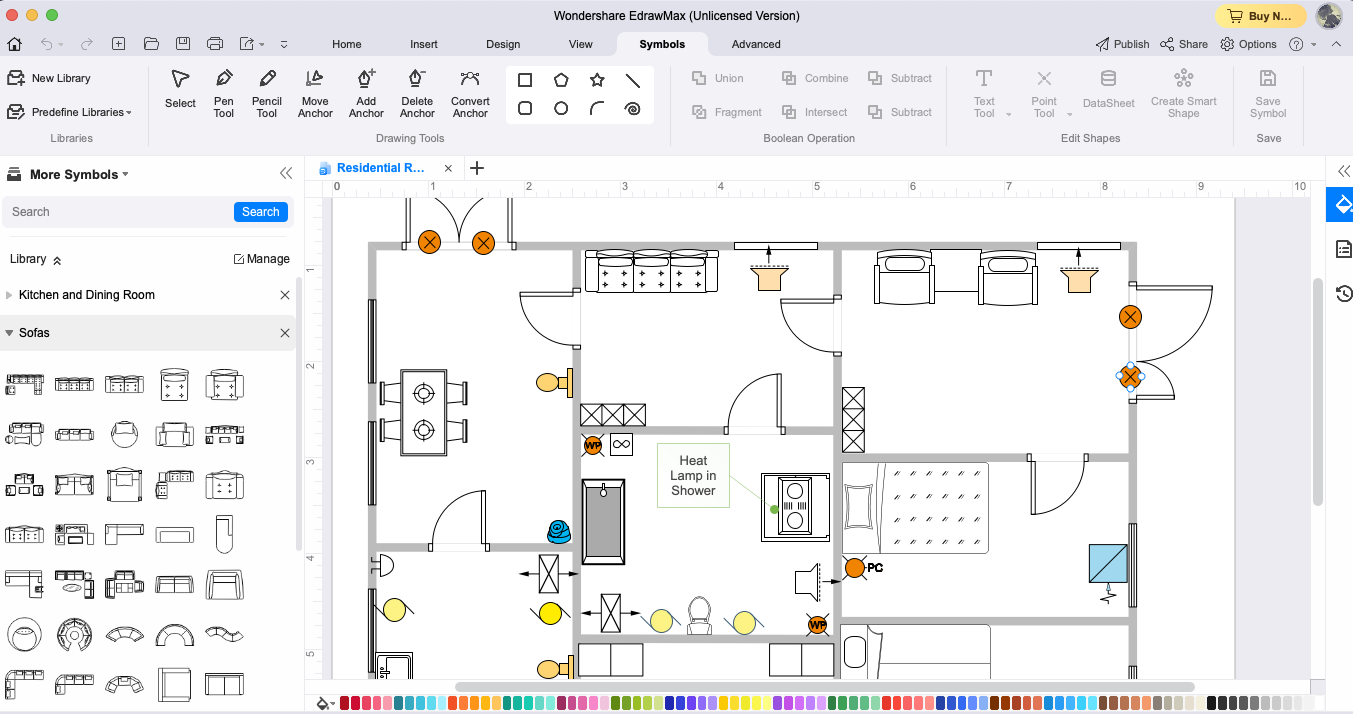Switch to the Insert ribbon tab
This screenshot has width=1353, height=714.
(x=423, y=44)
